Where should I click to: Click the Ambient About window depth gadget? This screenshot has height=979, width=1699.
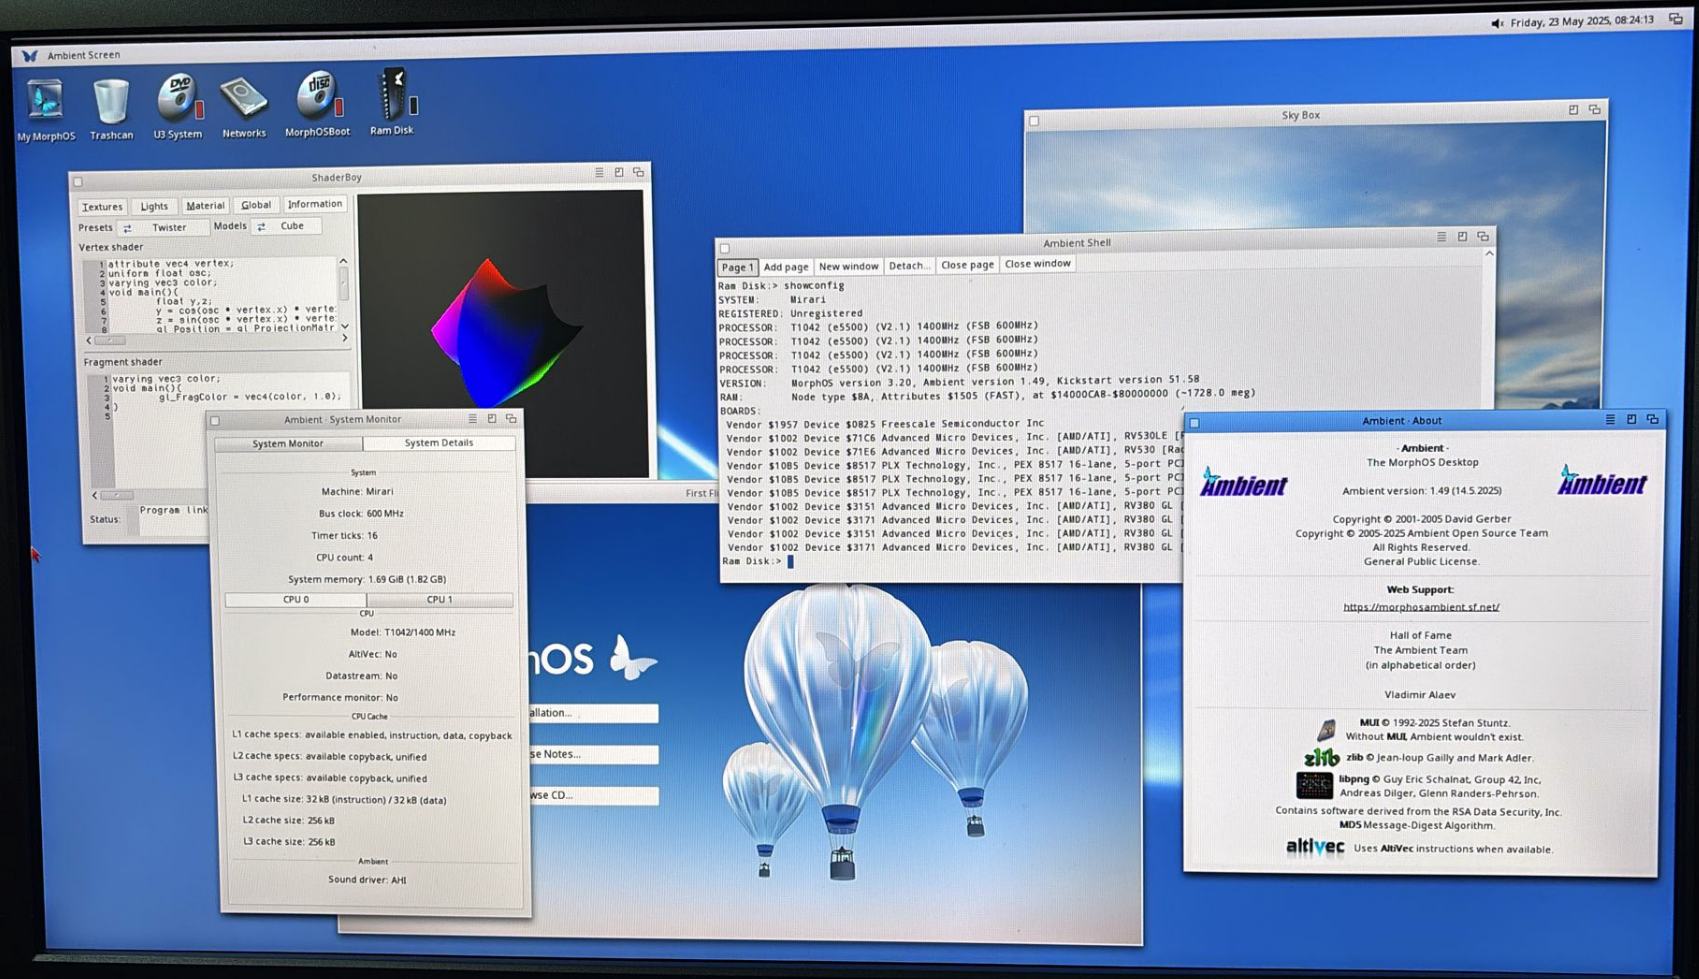coord(1652,420)
